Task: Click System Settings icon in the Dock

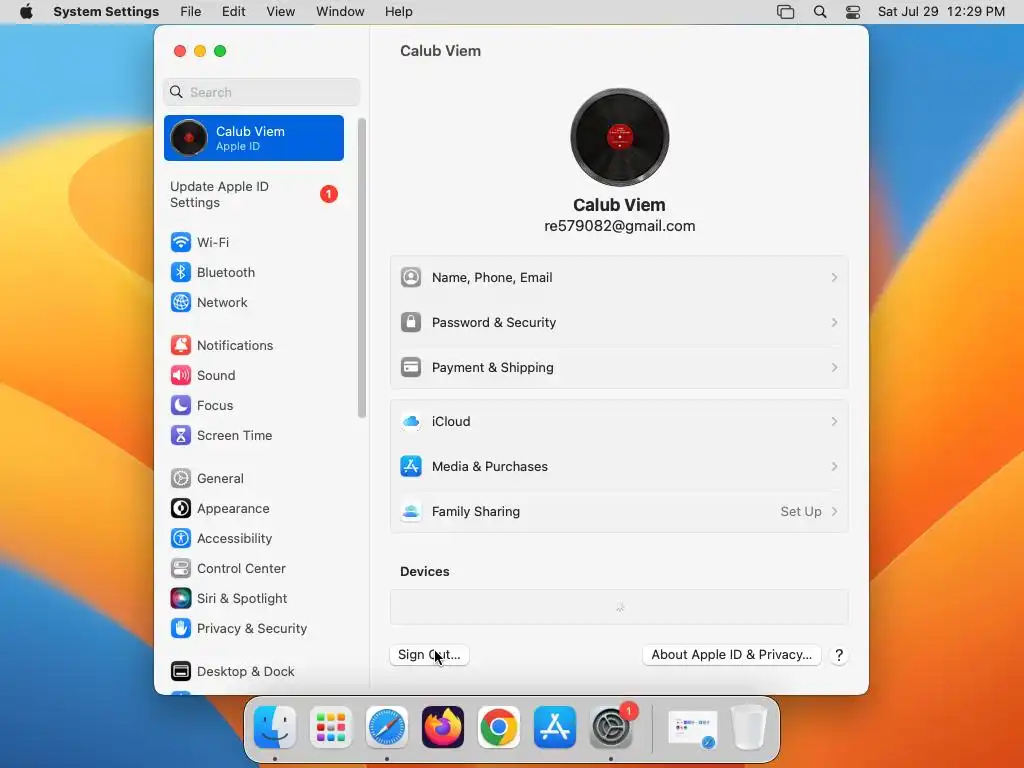Action: pyautogui.click(x=611, y=727)
